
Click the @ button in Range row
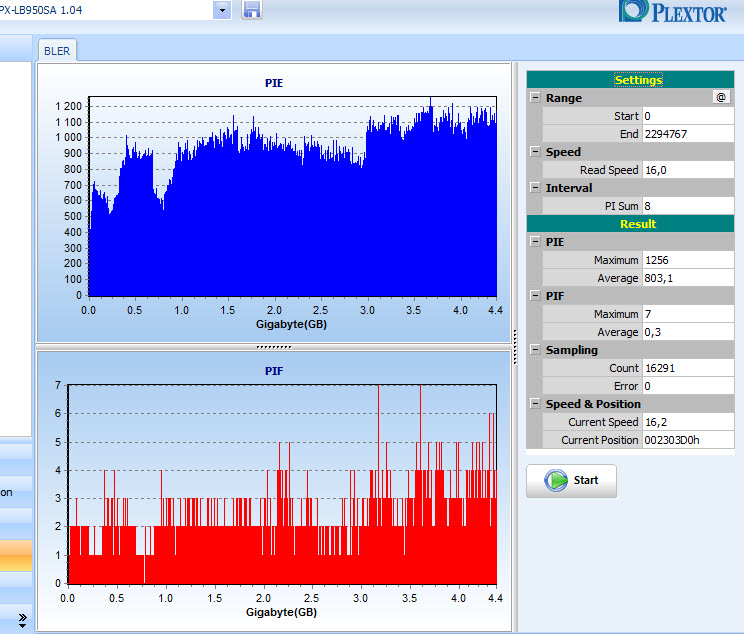(x=721, y=97)
